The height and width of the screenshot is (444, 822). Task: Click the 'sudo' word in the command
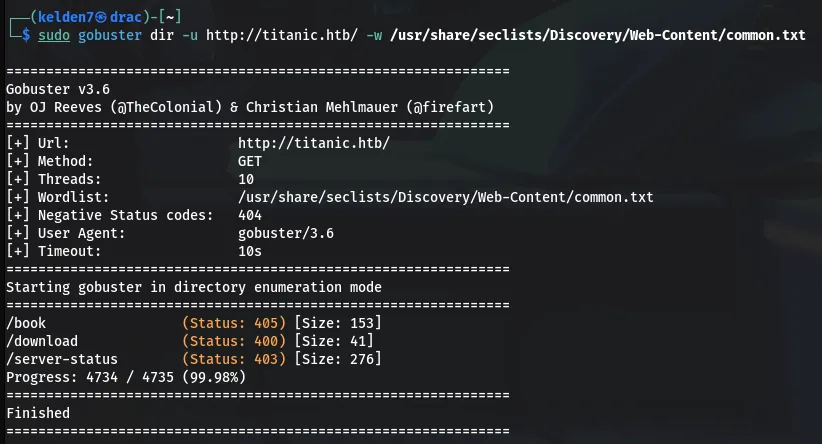click(53, 35)
